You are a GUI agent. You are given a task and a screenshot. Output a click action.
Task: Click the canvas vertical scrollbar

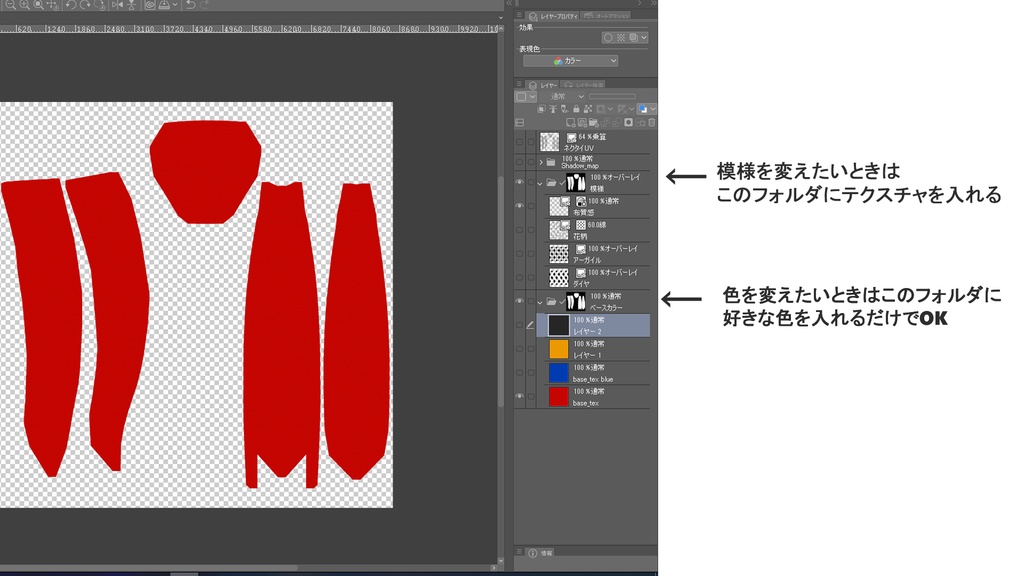[x=500, y=291]
